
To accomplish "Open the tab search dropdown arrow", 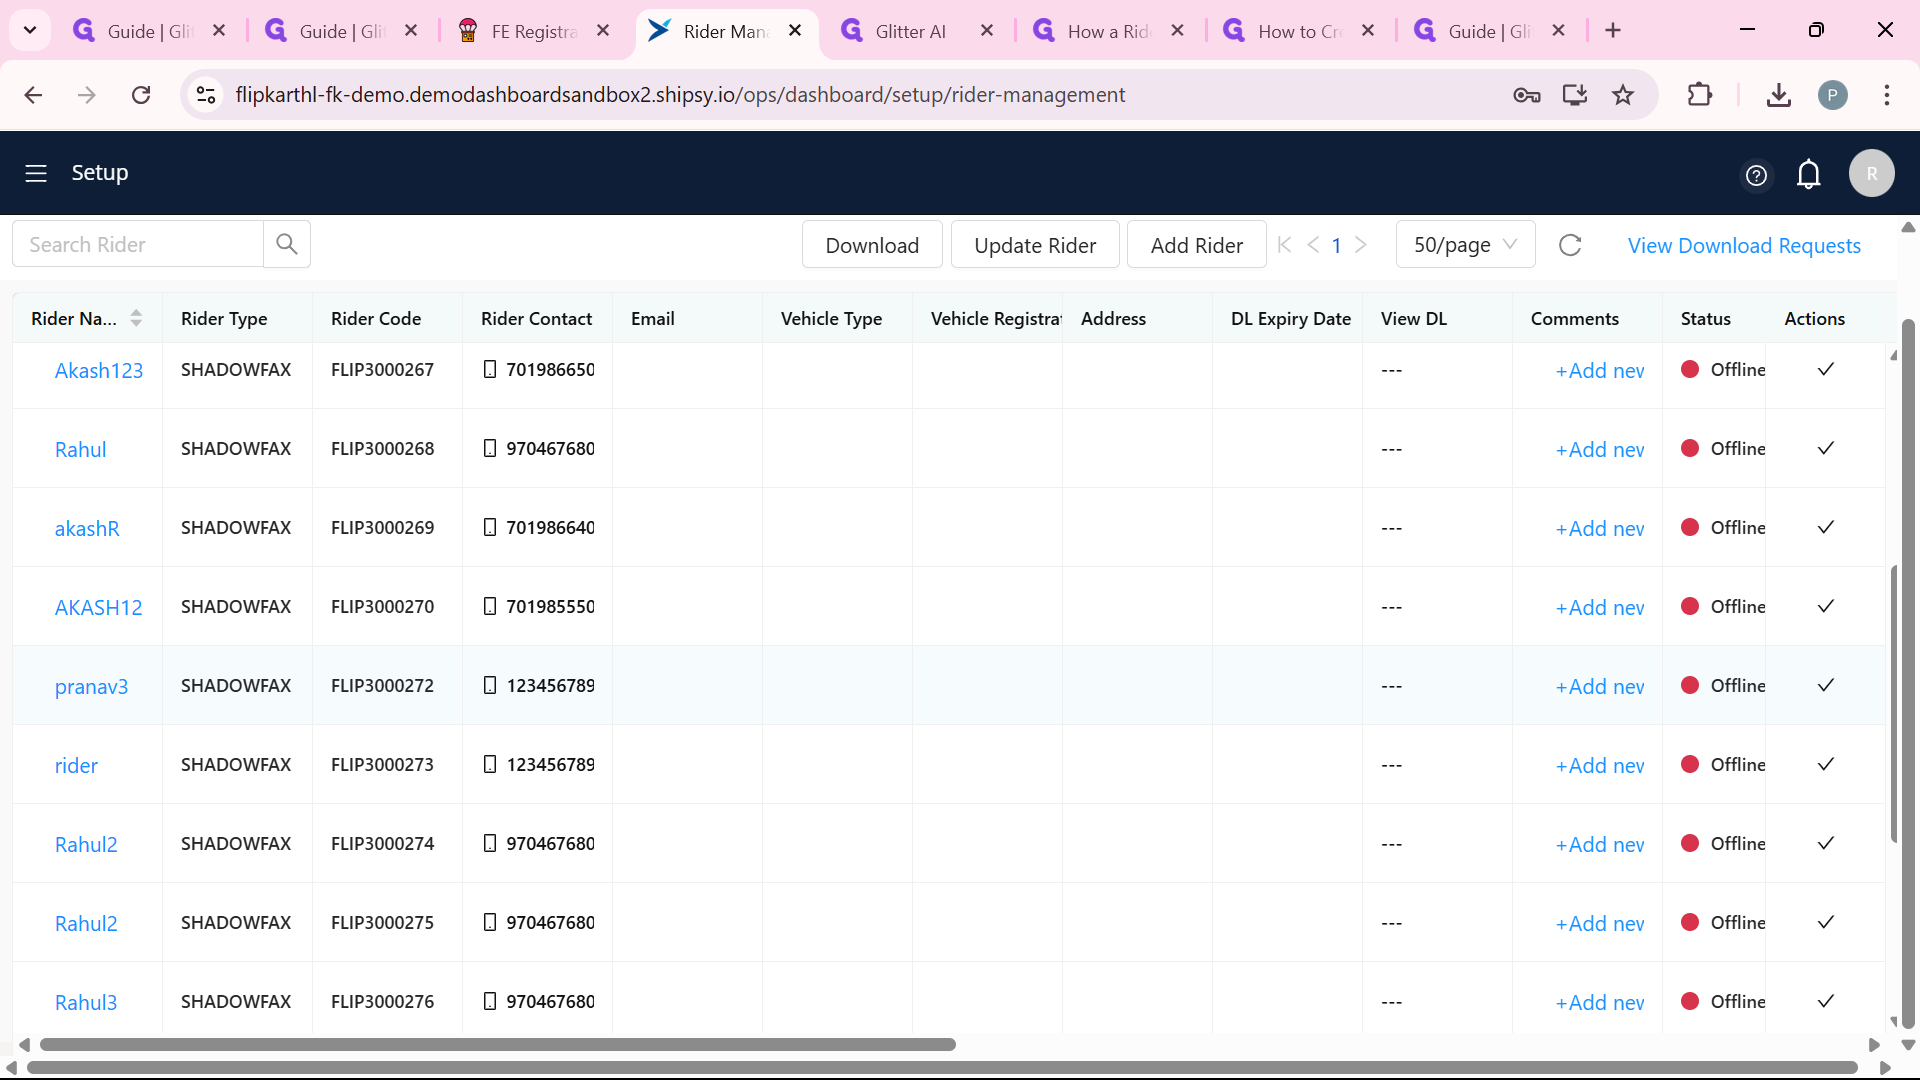I will [30, 30].
